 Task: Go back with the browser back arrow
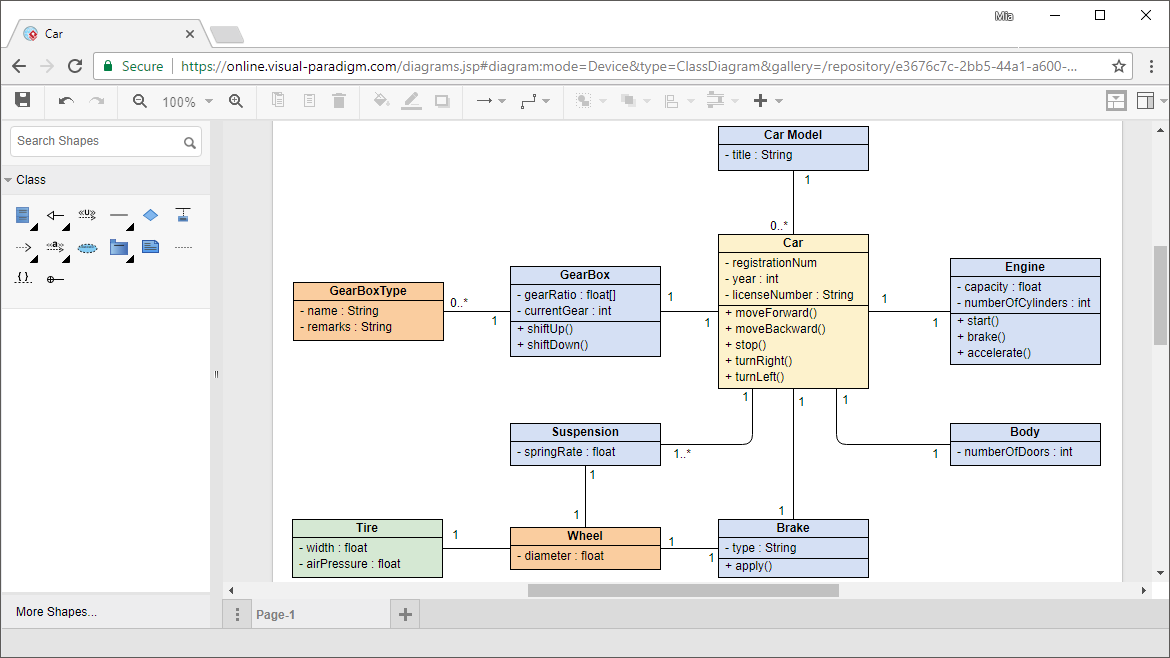pyautogui.click(x=19, y=66)
